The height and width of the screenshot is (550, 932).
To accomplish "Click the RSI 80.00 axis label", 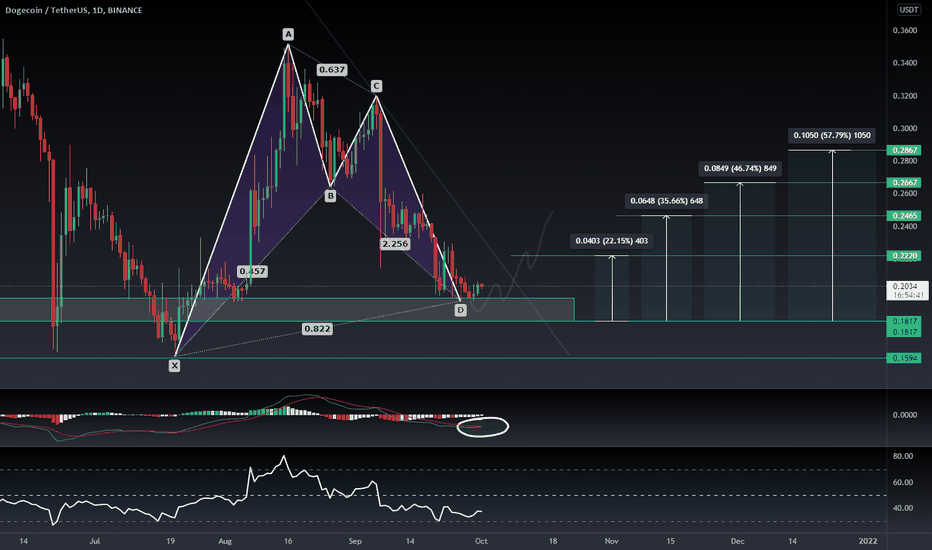I will point(903,456).
